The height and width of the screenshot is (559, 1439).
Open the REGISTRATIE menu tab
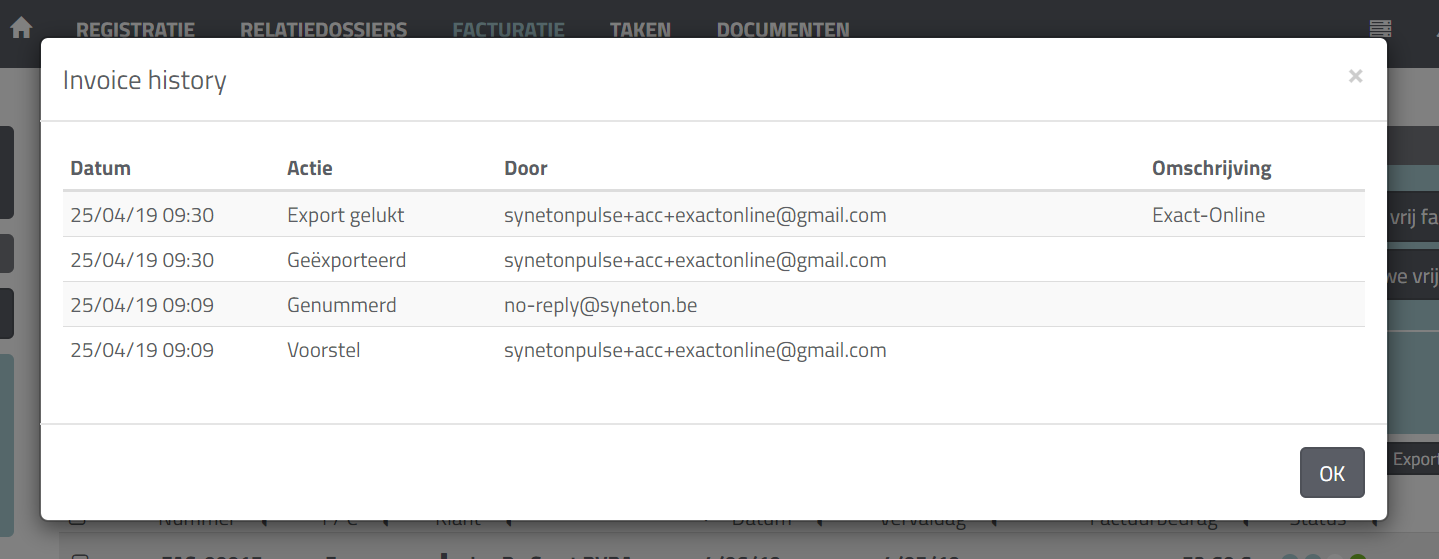point(135,30)
